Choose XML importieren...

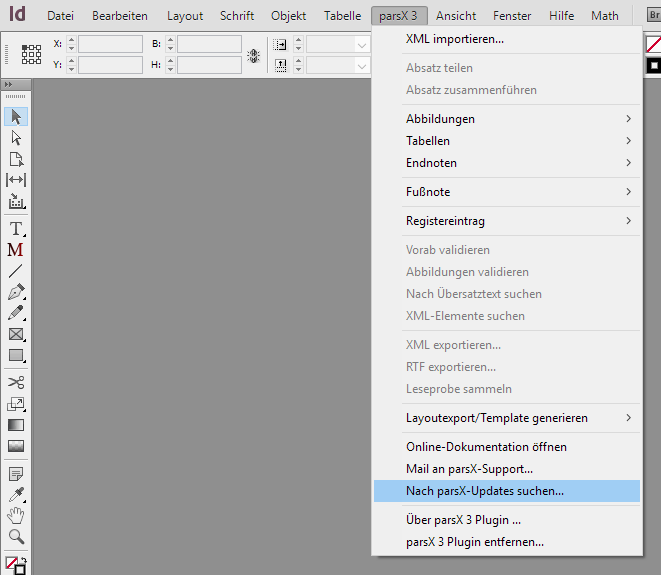[507, 39]
